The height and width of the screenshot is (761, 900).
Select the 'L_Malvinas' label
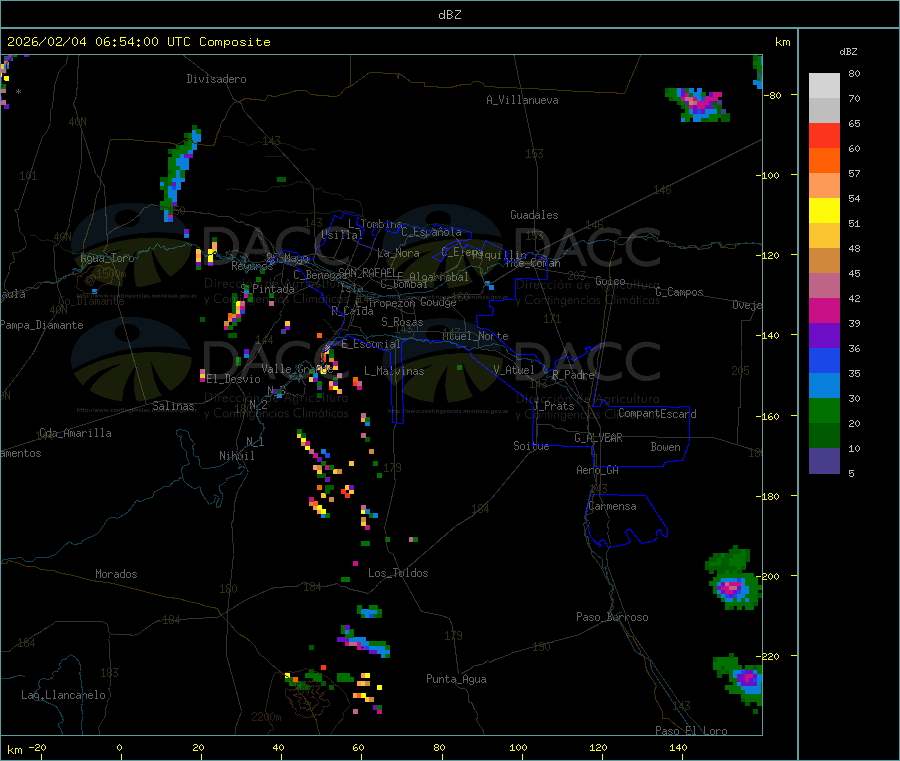coord(394,371)
